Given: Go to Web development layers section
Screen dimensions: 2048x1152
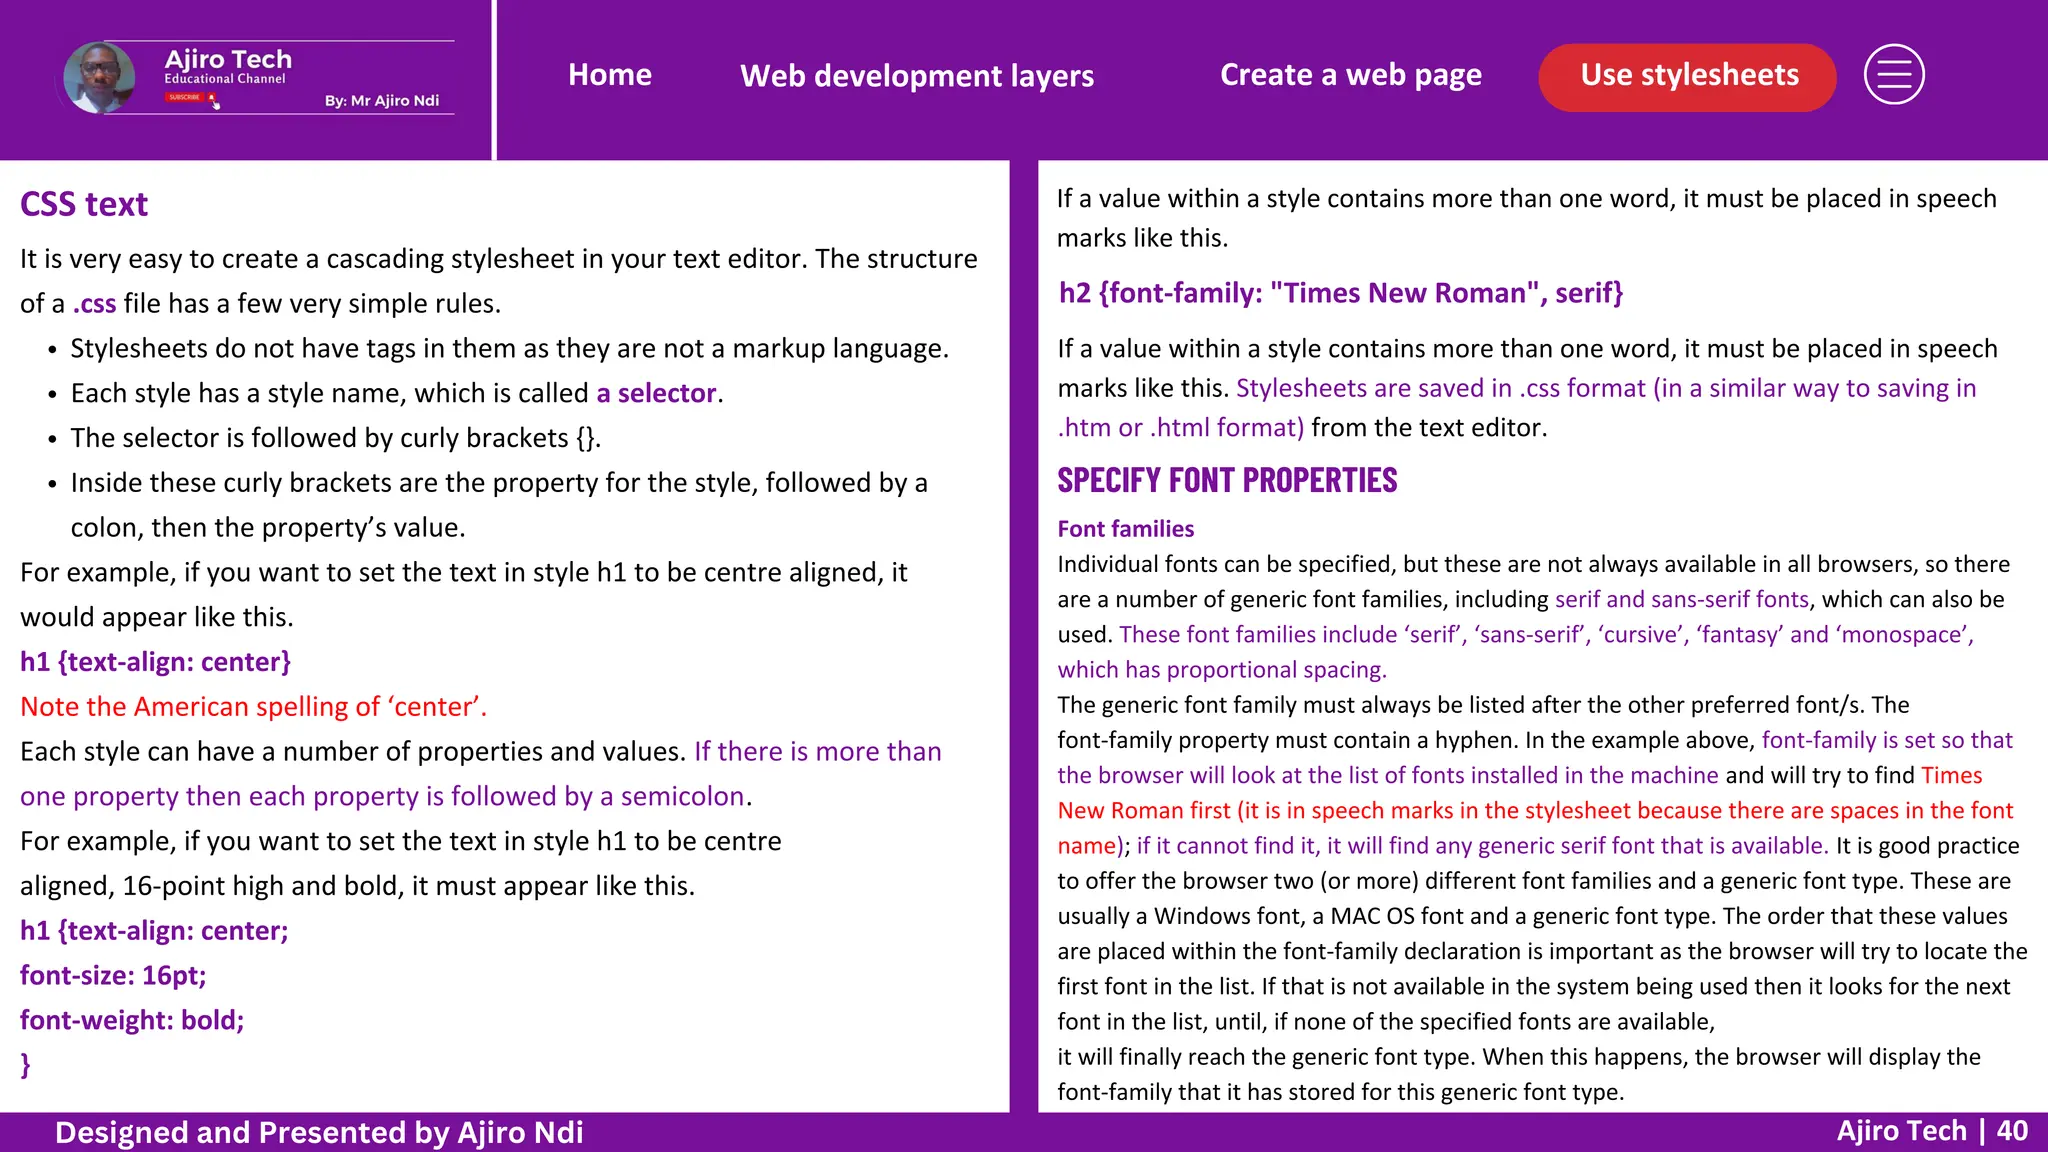Looking at the screenshot, I should pyautogui.click(x=916, y=76).
